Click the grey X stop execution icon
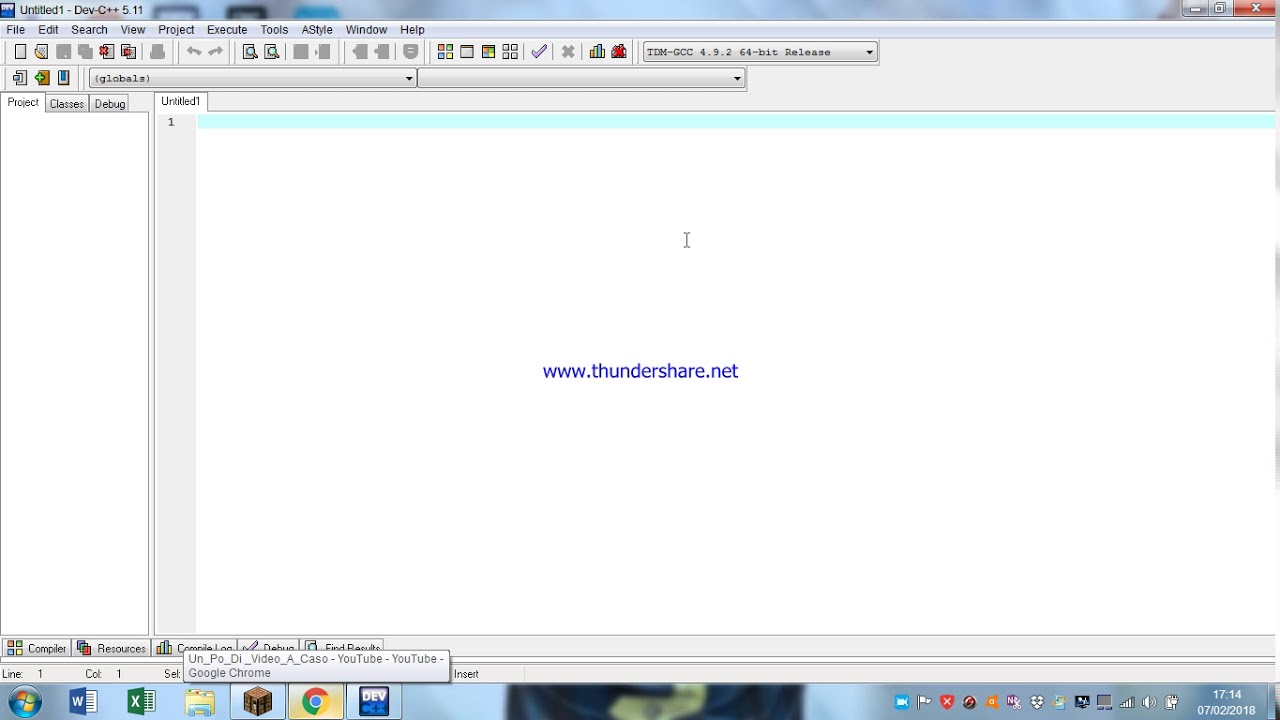 (x=568, y=52)
